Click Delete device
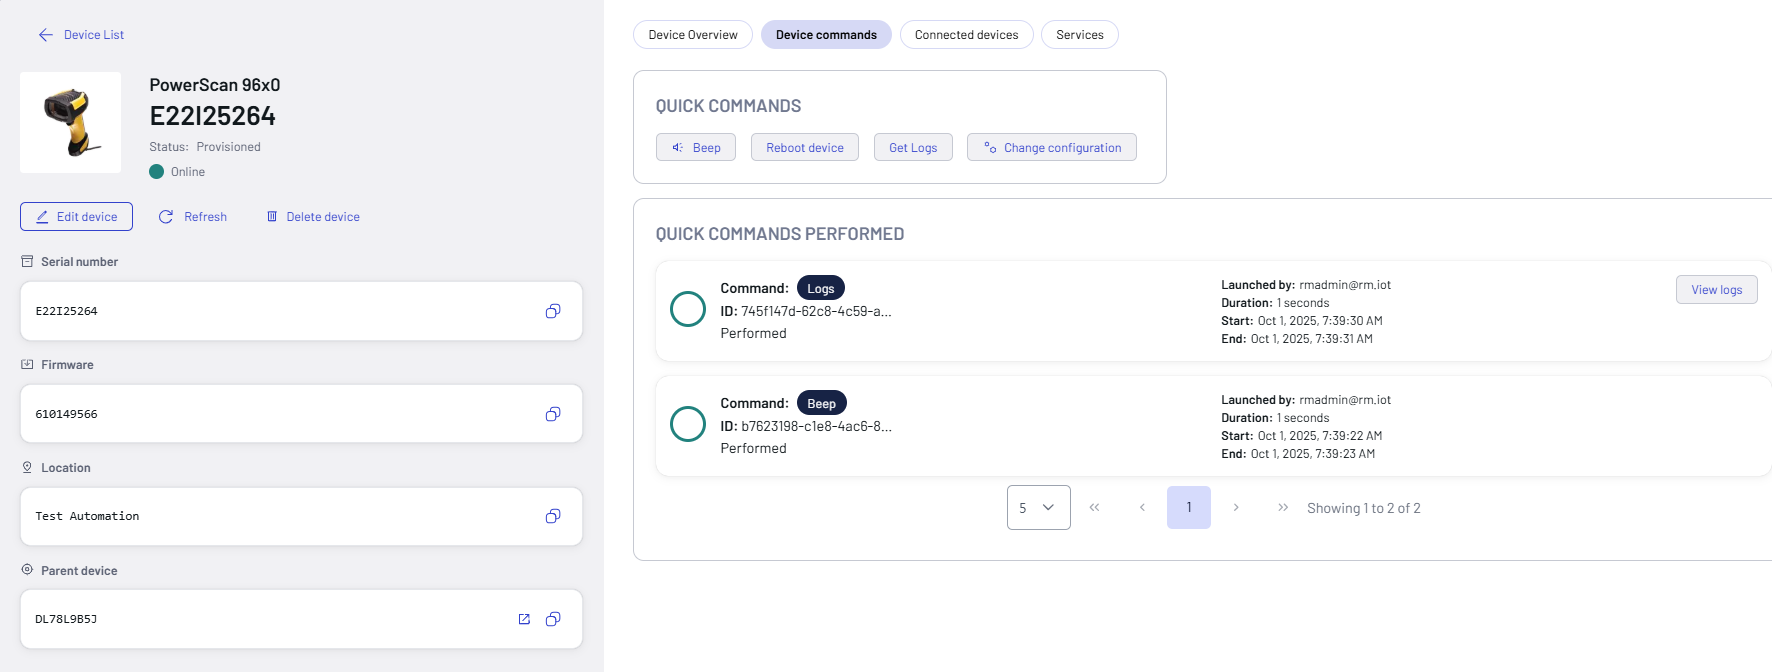The image size is (1772, 672). point(313,217)
